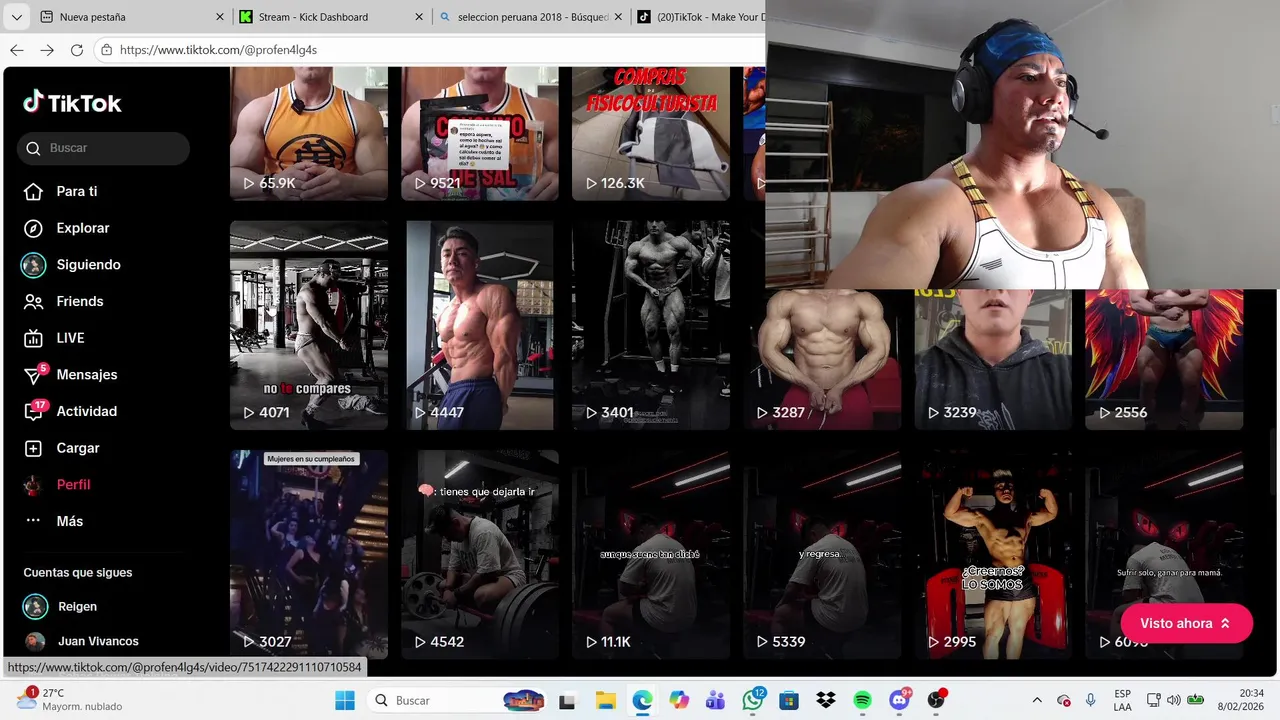
Task: Open the Juan Vivancos followed account
Action: click(81, 641)
